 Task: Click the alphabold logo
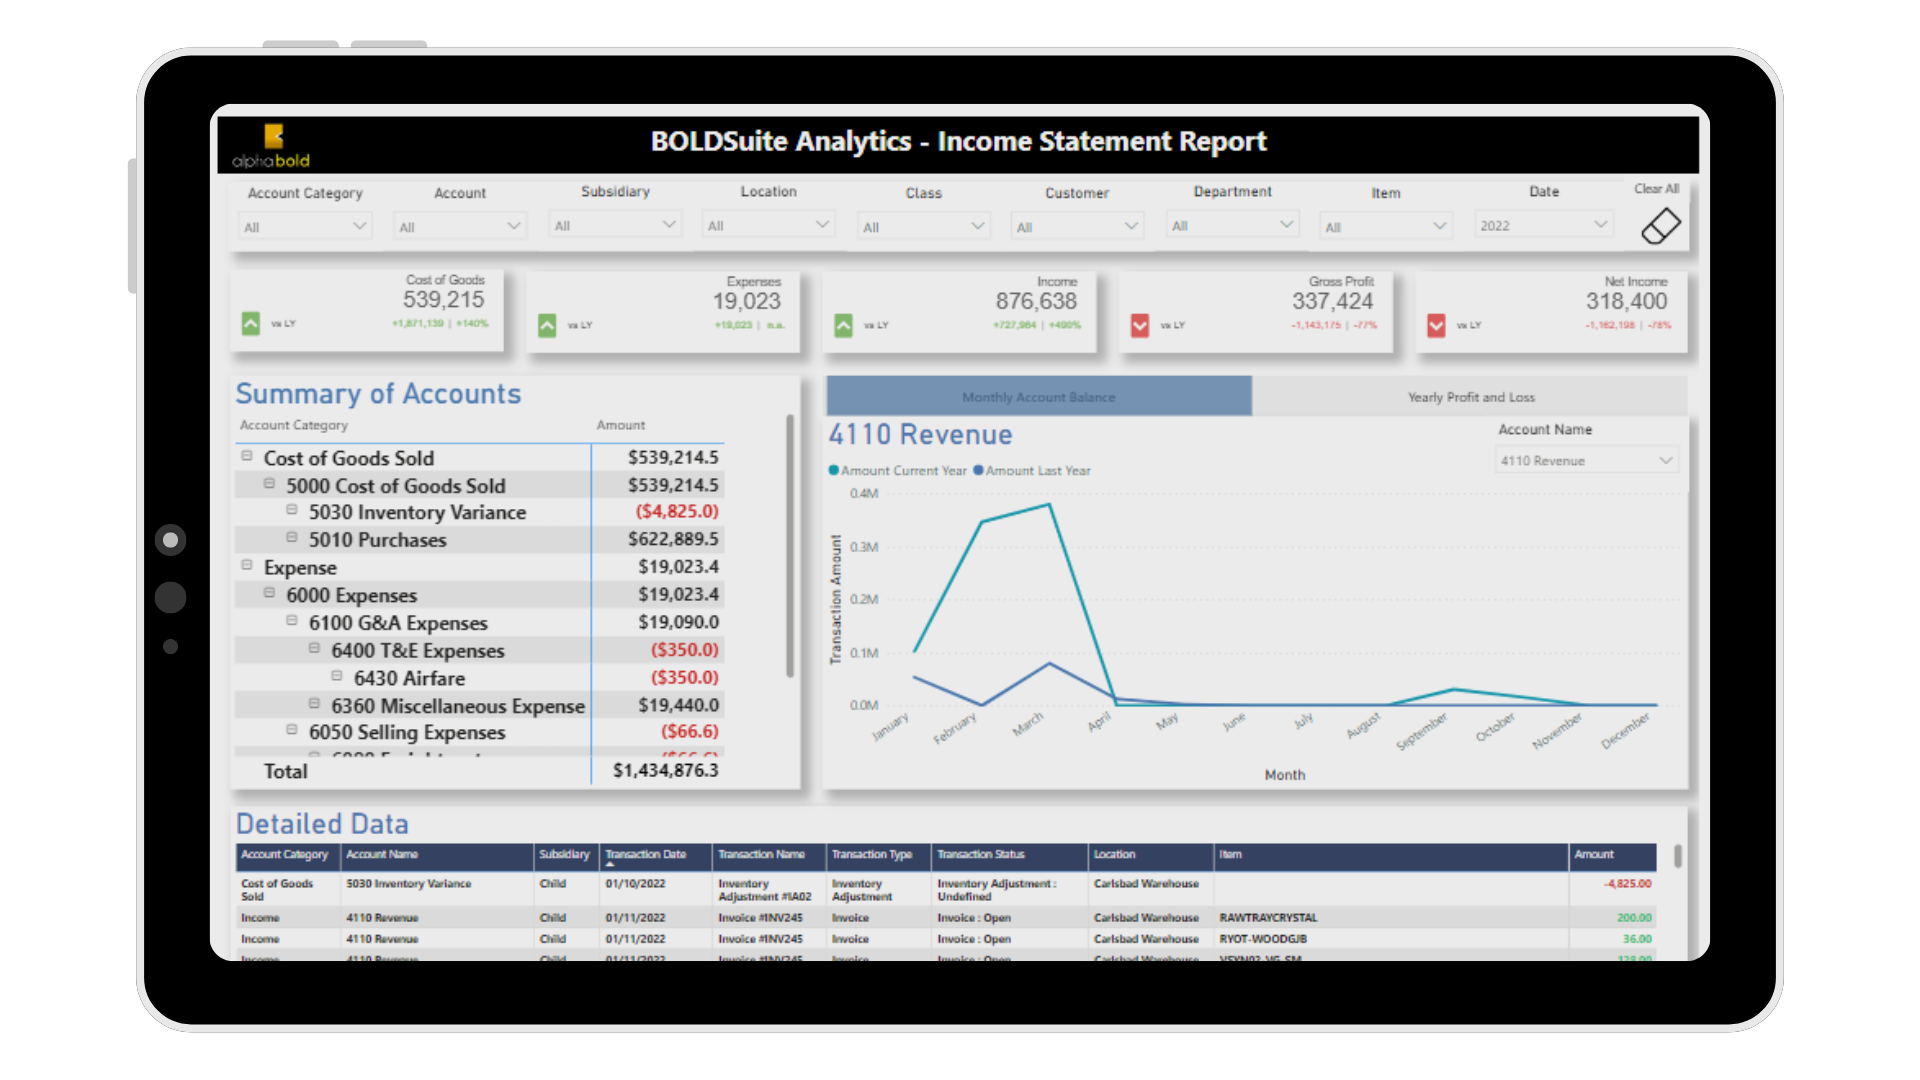(x=271, y=146)
